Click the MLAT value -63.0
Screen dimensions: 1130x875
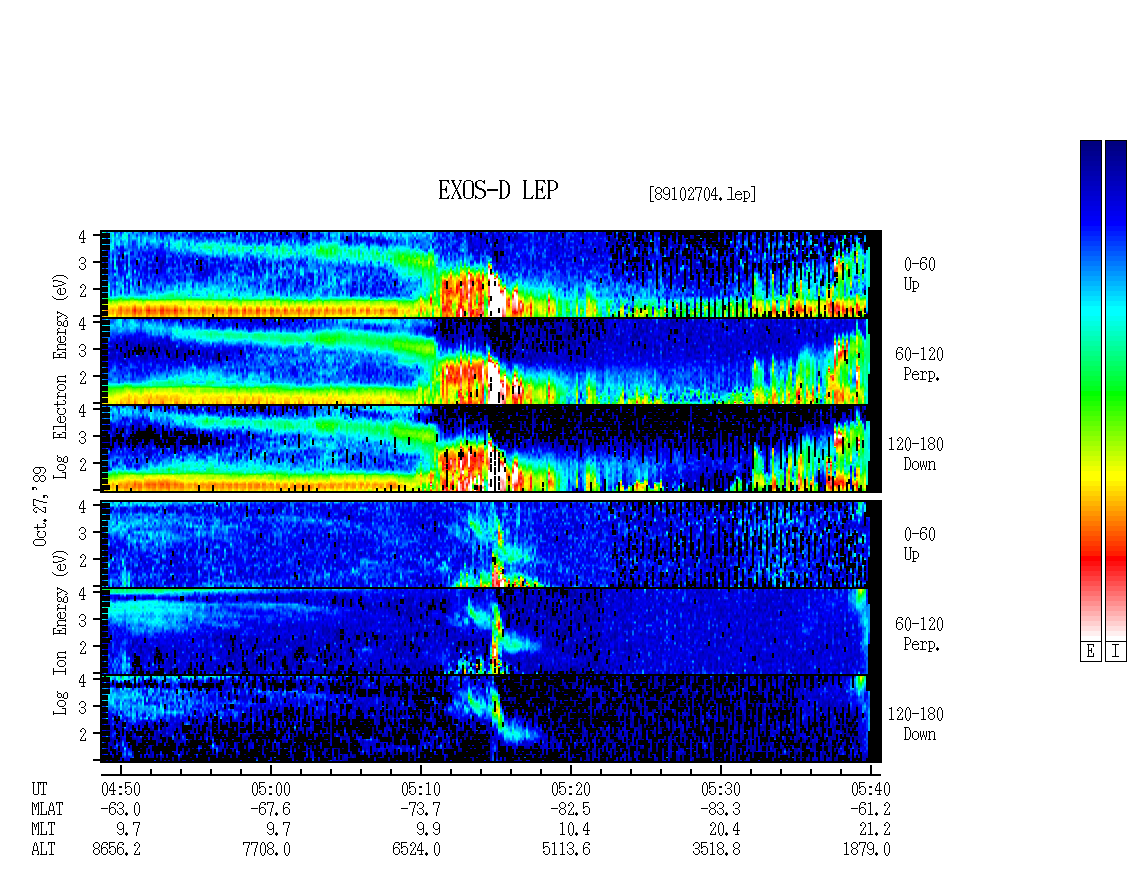[x=120, y=809]
